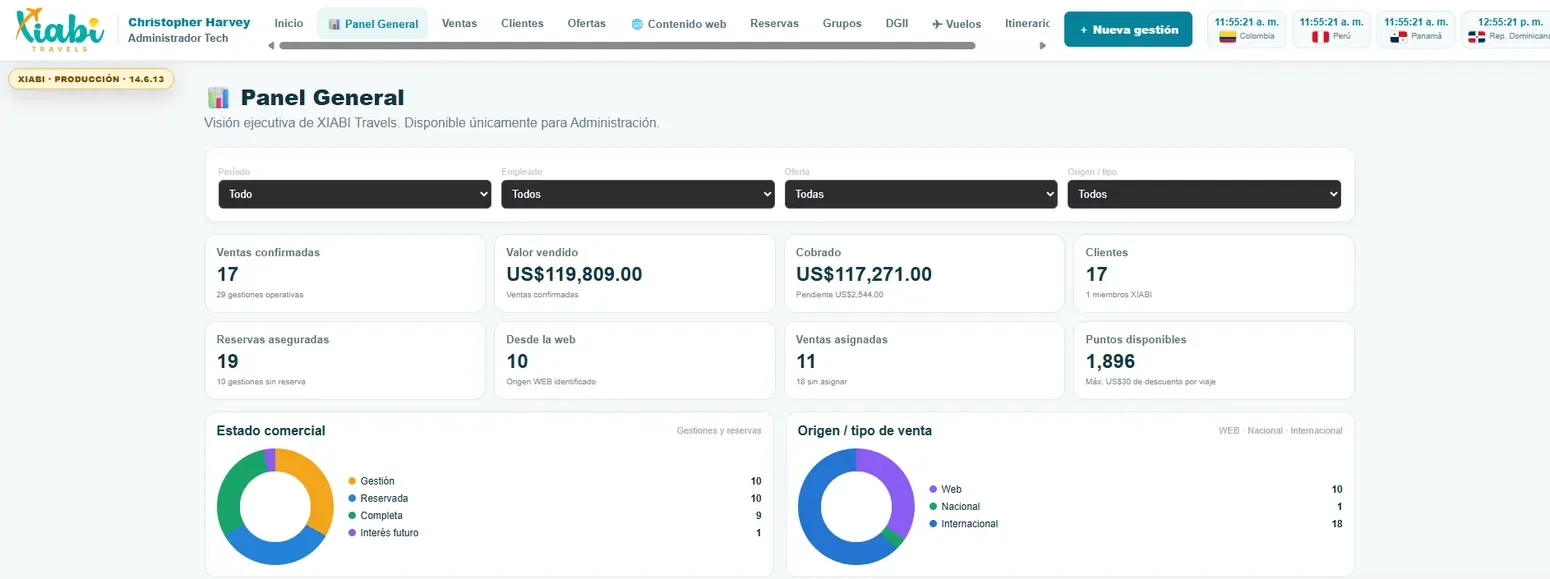This screenshot has height=579, width=1550.
Task: Click the blue Internacional legend dot
Action: (933, 524)
